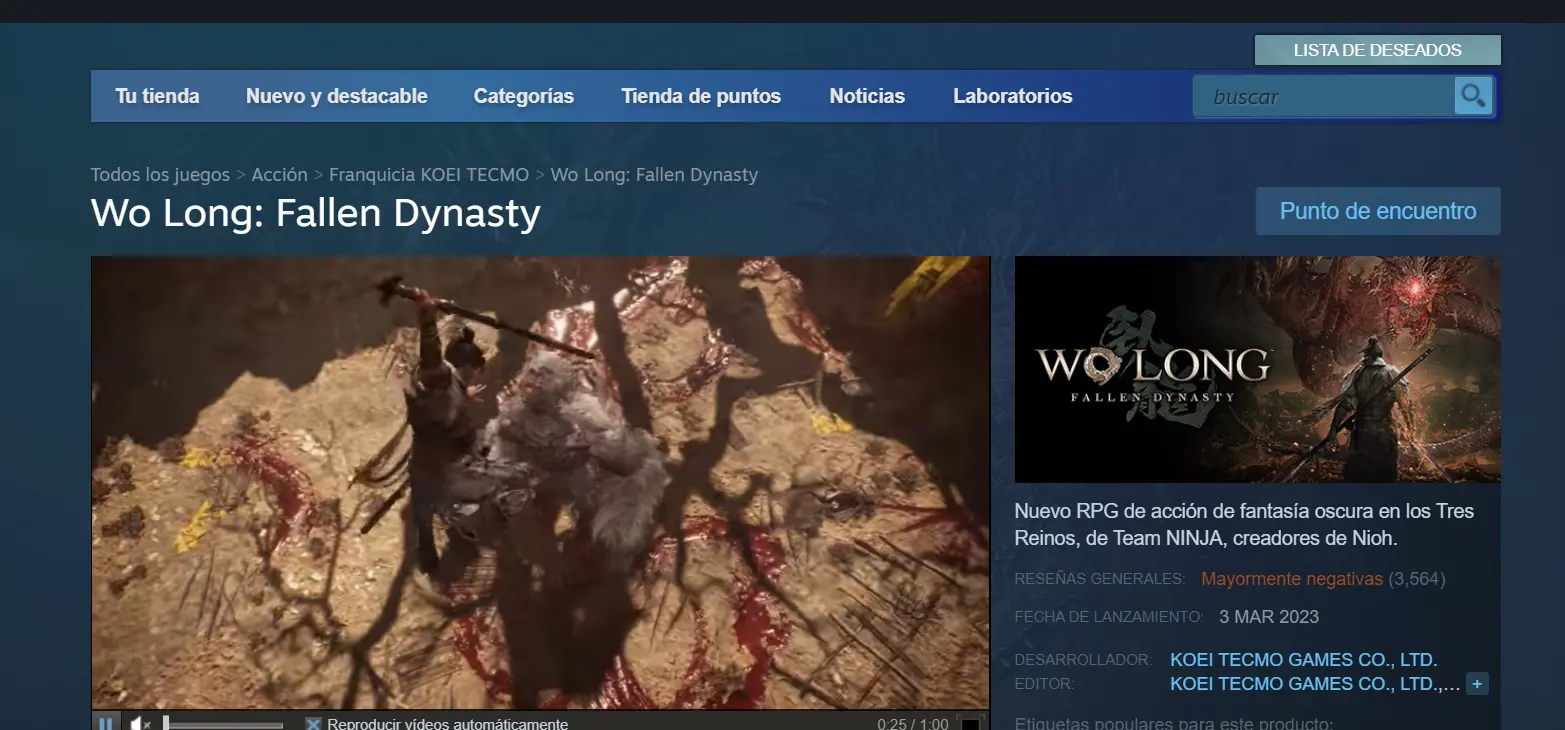This screenshot has width=1565, height=730.
Task: Open the Nuevo y destacable menu
Action: point(337,96)
